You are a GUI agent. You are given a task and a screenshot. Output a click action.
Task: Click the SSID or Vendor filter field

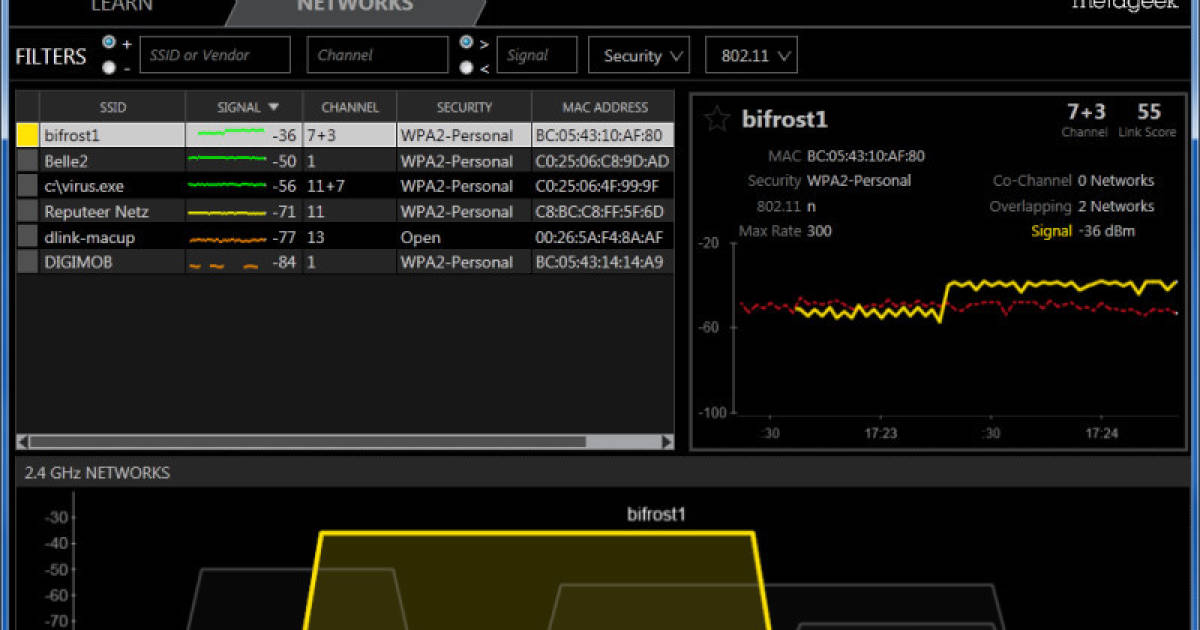coord(215,56)
